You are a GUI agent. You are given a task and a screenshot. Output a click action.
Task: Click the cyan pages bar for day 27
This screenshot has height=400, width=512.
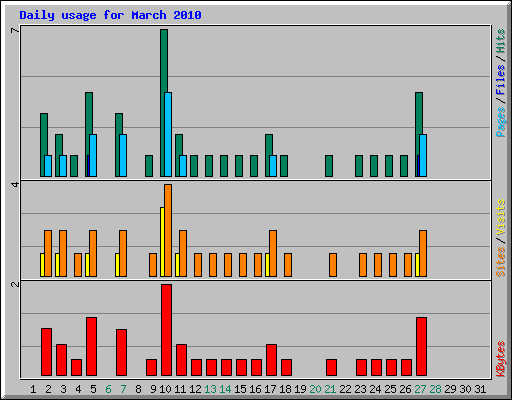tap(423, 156)
